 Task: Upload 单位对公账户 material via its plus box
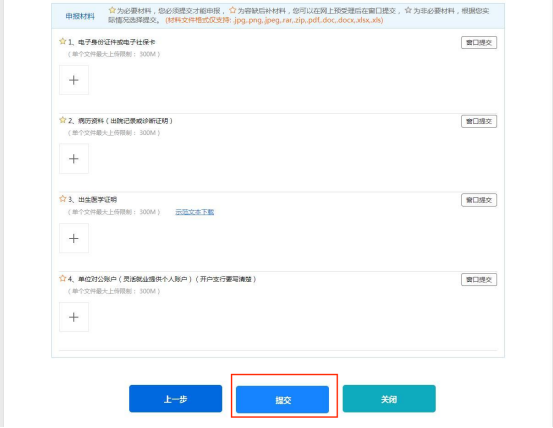coord(74,317)
